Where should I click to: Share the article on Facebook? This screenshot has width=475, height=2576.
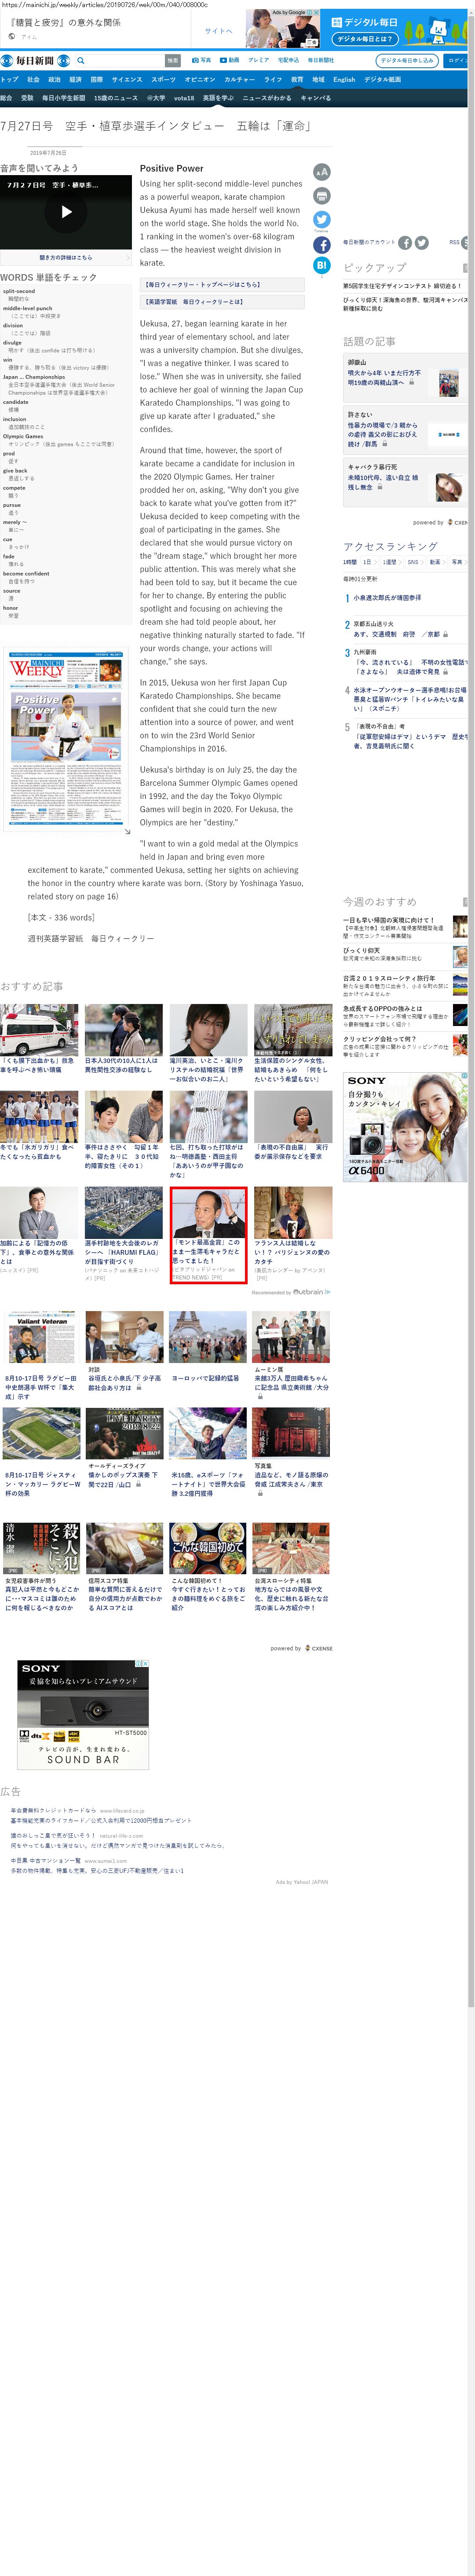tap(321, 244)
